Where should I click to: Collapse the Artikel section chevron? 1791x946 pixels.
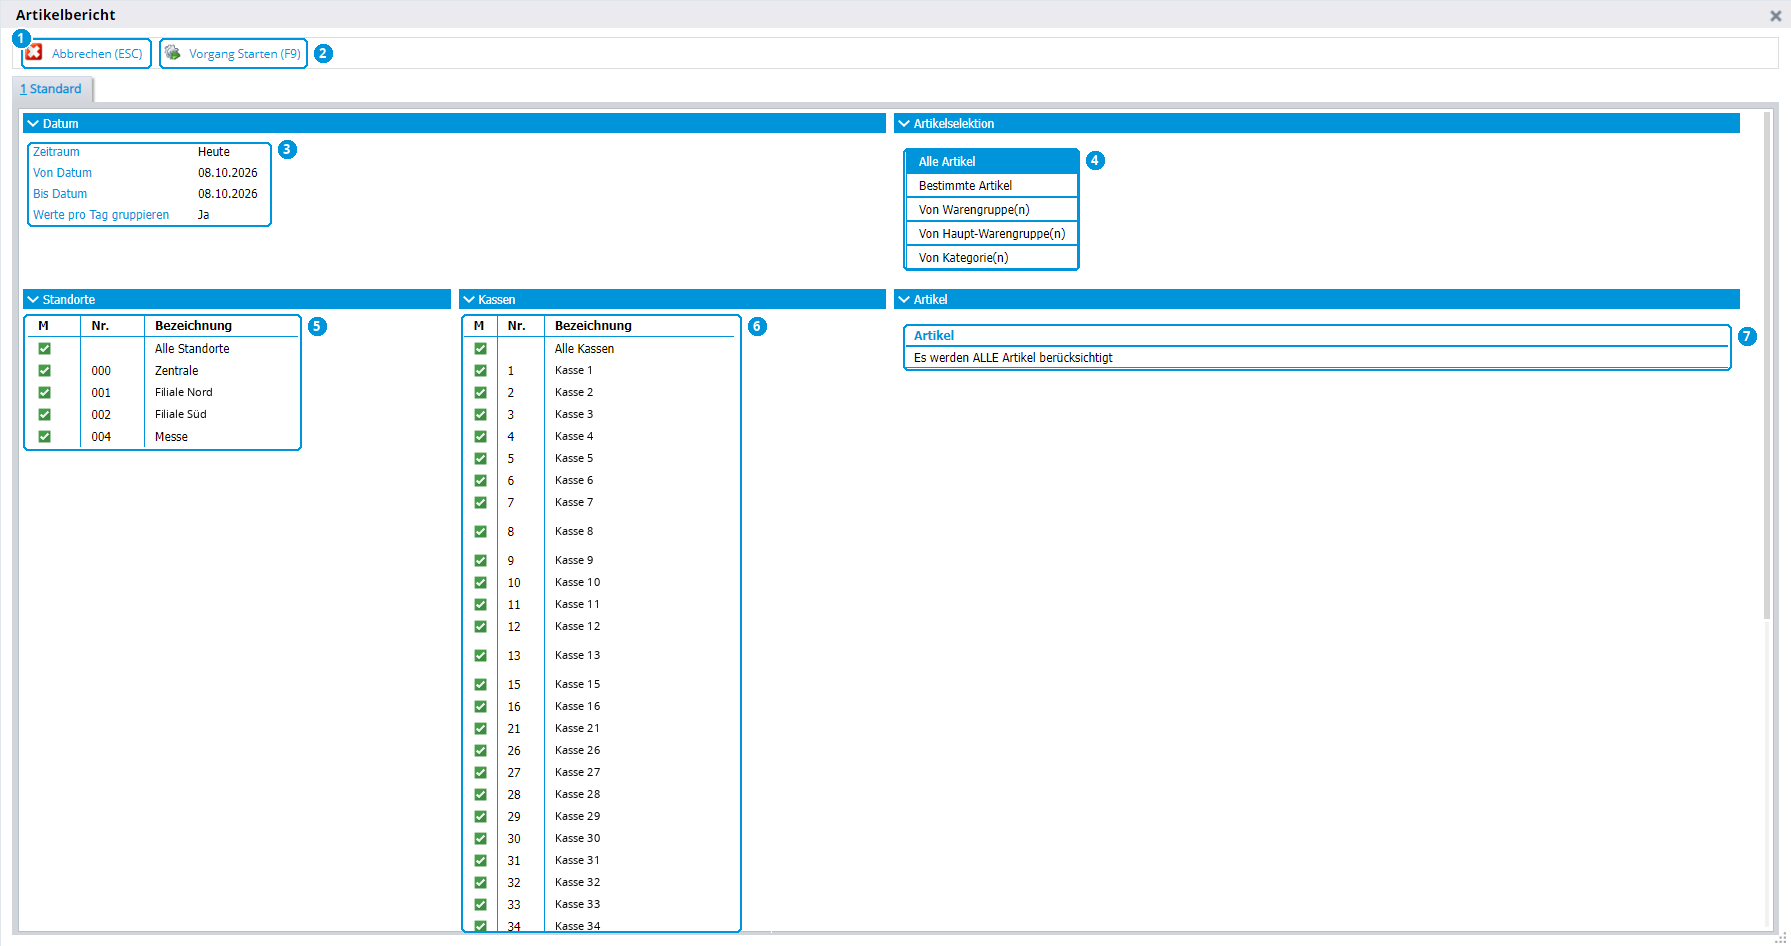[x=904, y=299]
